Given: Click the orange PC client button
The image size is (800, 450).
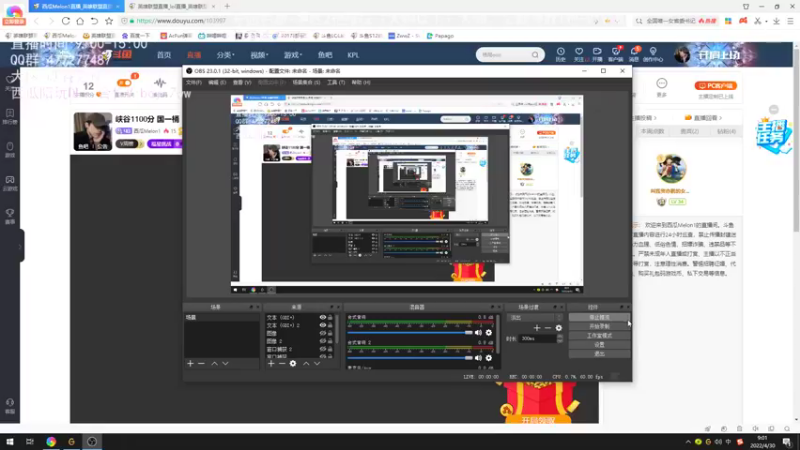Looking at the screenshot, I should (715, 86).
